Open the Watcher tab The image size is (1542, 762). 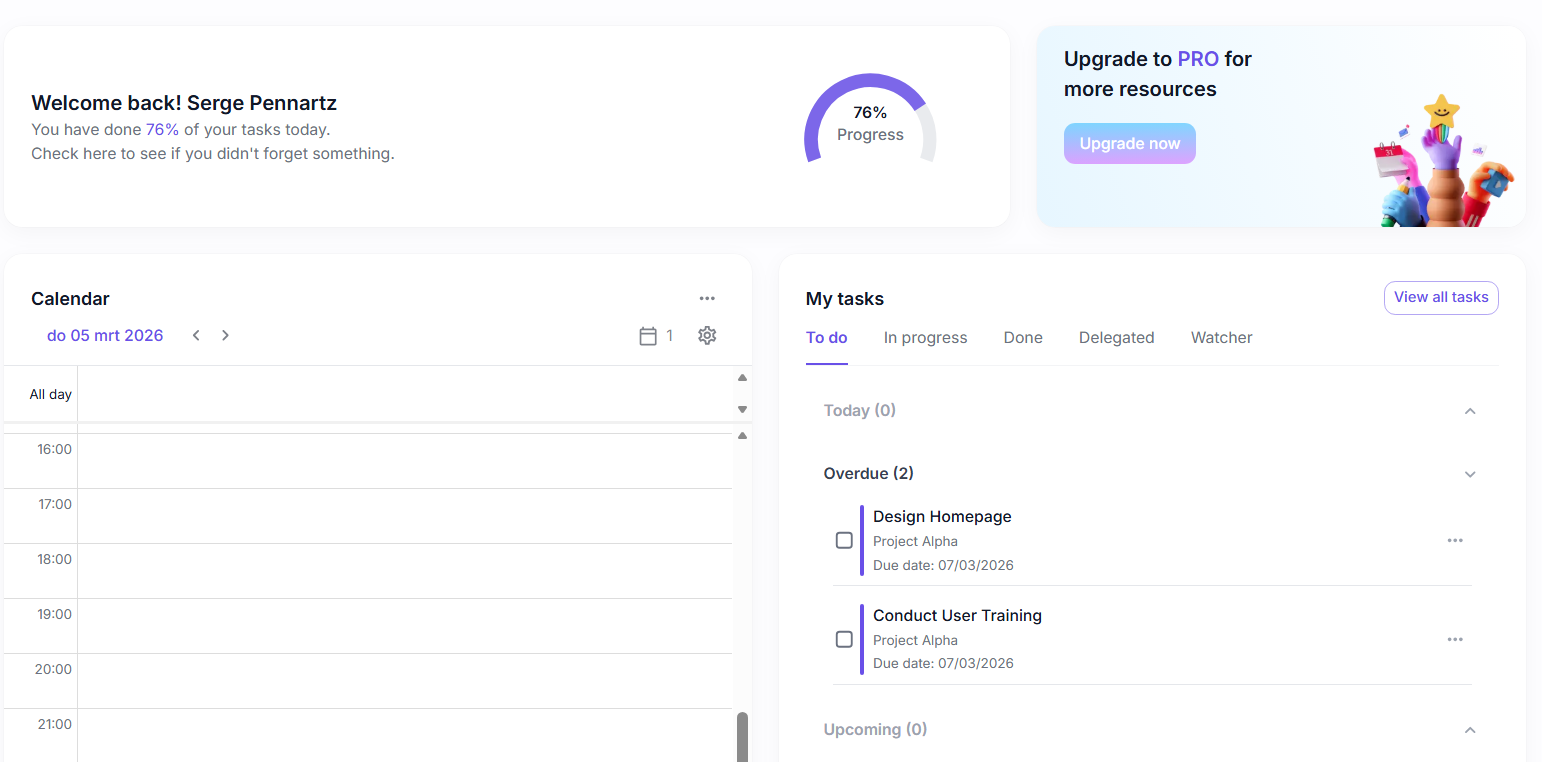click(1221, 338)
